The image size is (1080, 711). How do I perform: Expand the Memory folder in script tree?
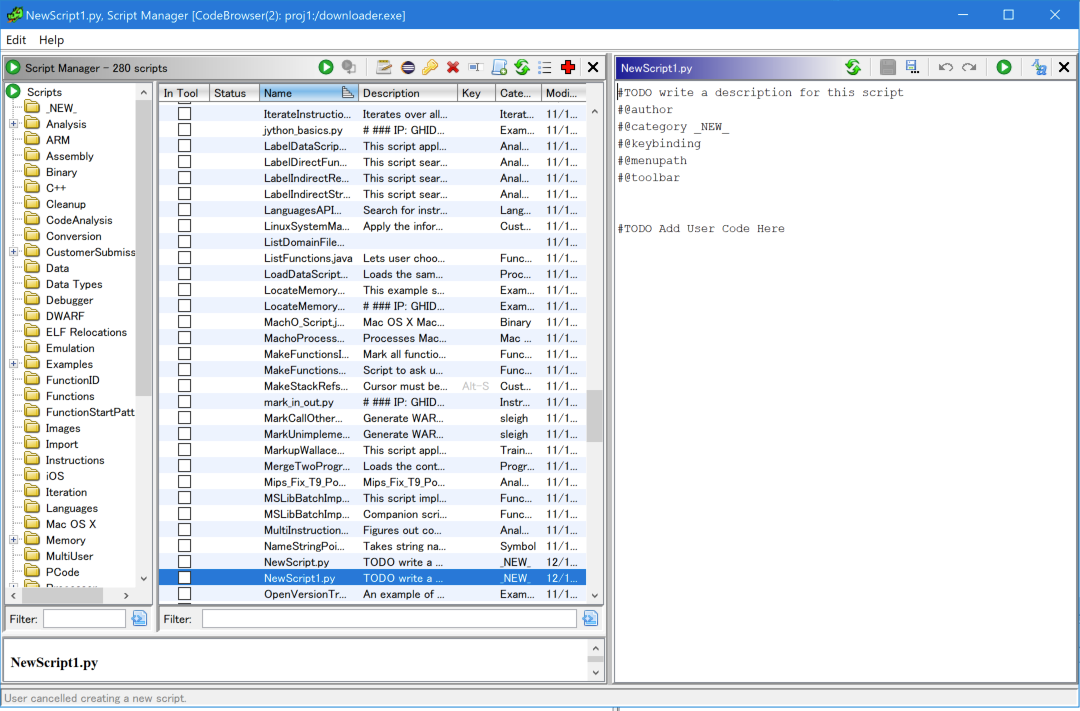[x=13, y=540]
